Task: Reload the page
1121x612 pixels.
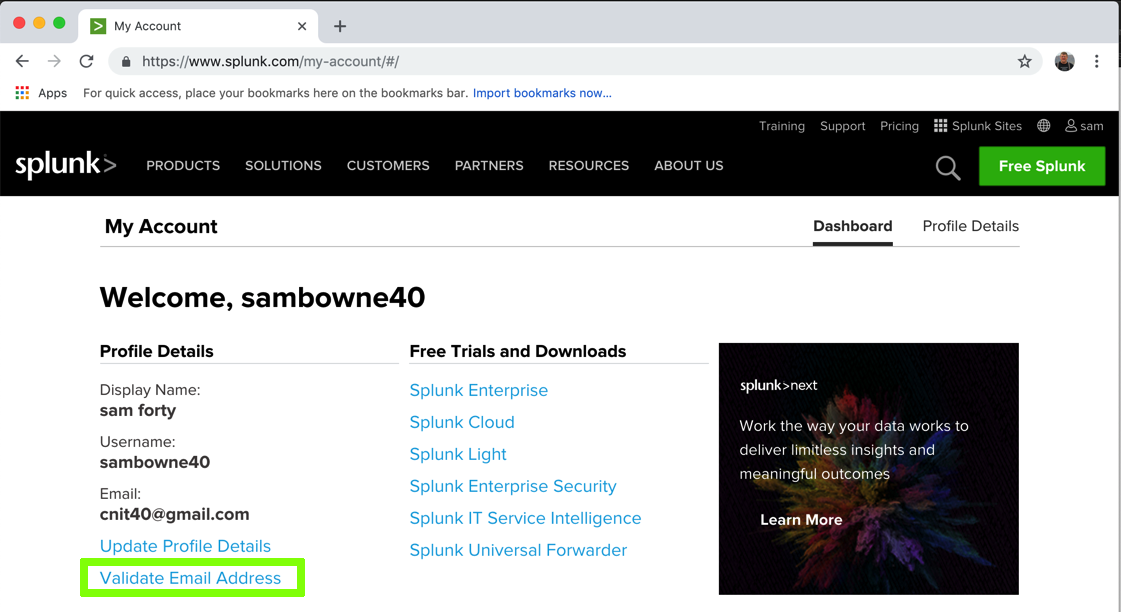Action: pos(87,62)
